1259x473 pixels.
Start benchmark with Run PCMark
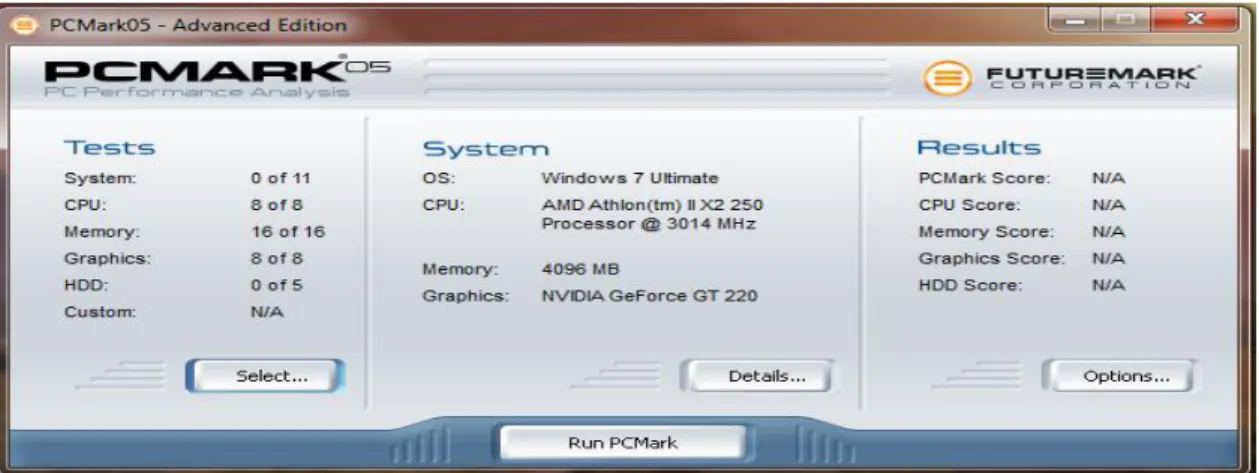click(623, 443)
